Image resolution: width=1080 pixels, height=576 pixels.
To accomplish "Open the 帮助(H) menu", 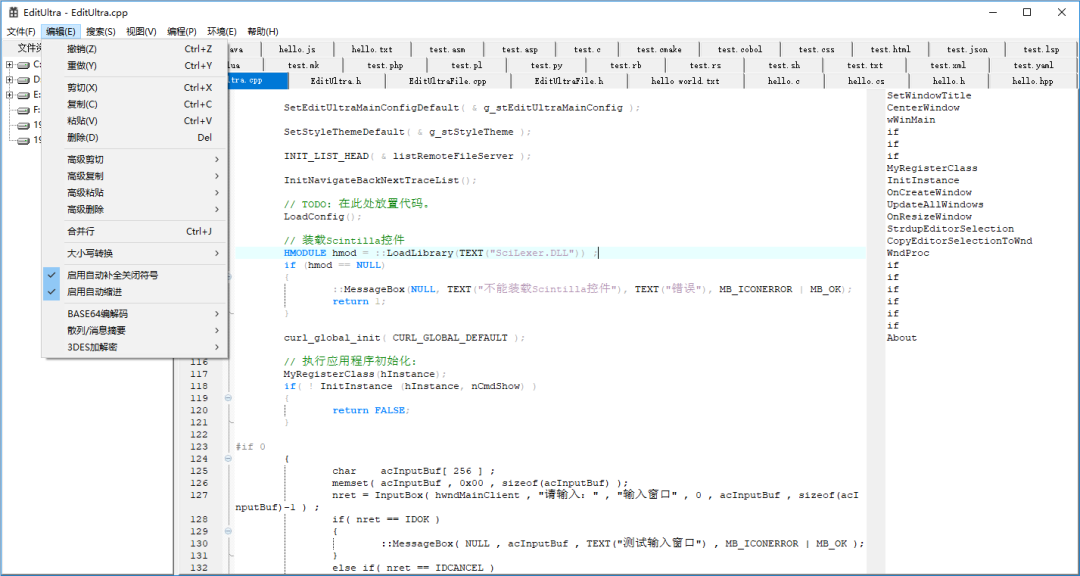I will 262,32.
